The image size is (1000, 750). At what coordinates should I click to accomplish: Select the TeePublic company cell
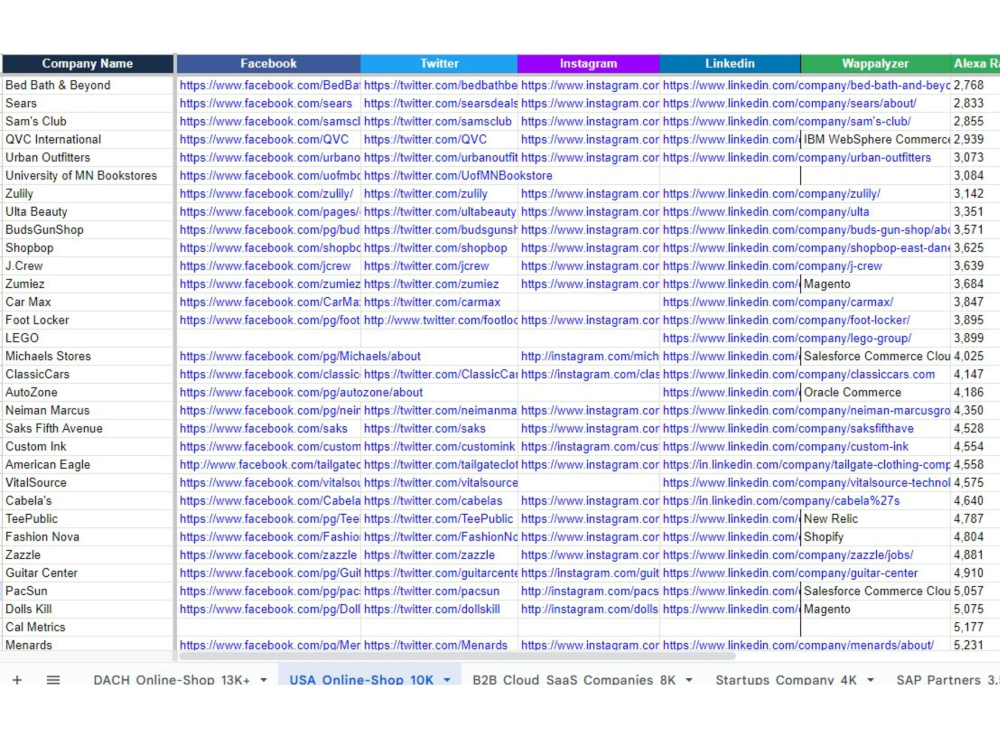tap(87, 519)
